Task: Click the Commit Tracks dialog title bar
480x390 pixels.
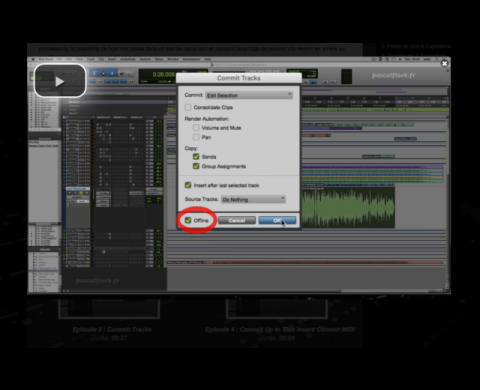Action: click(x=239, y=78)
